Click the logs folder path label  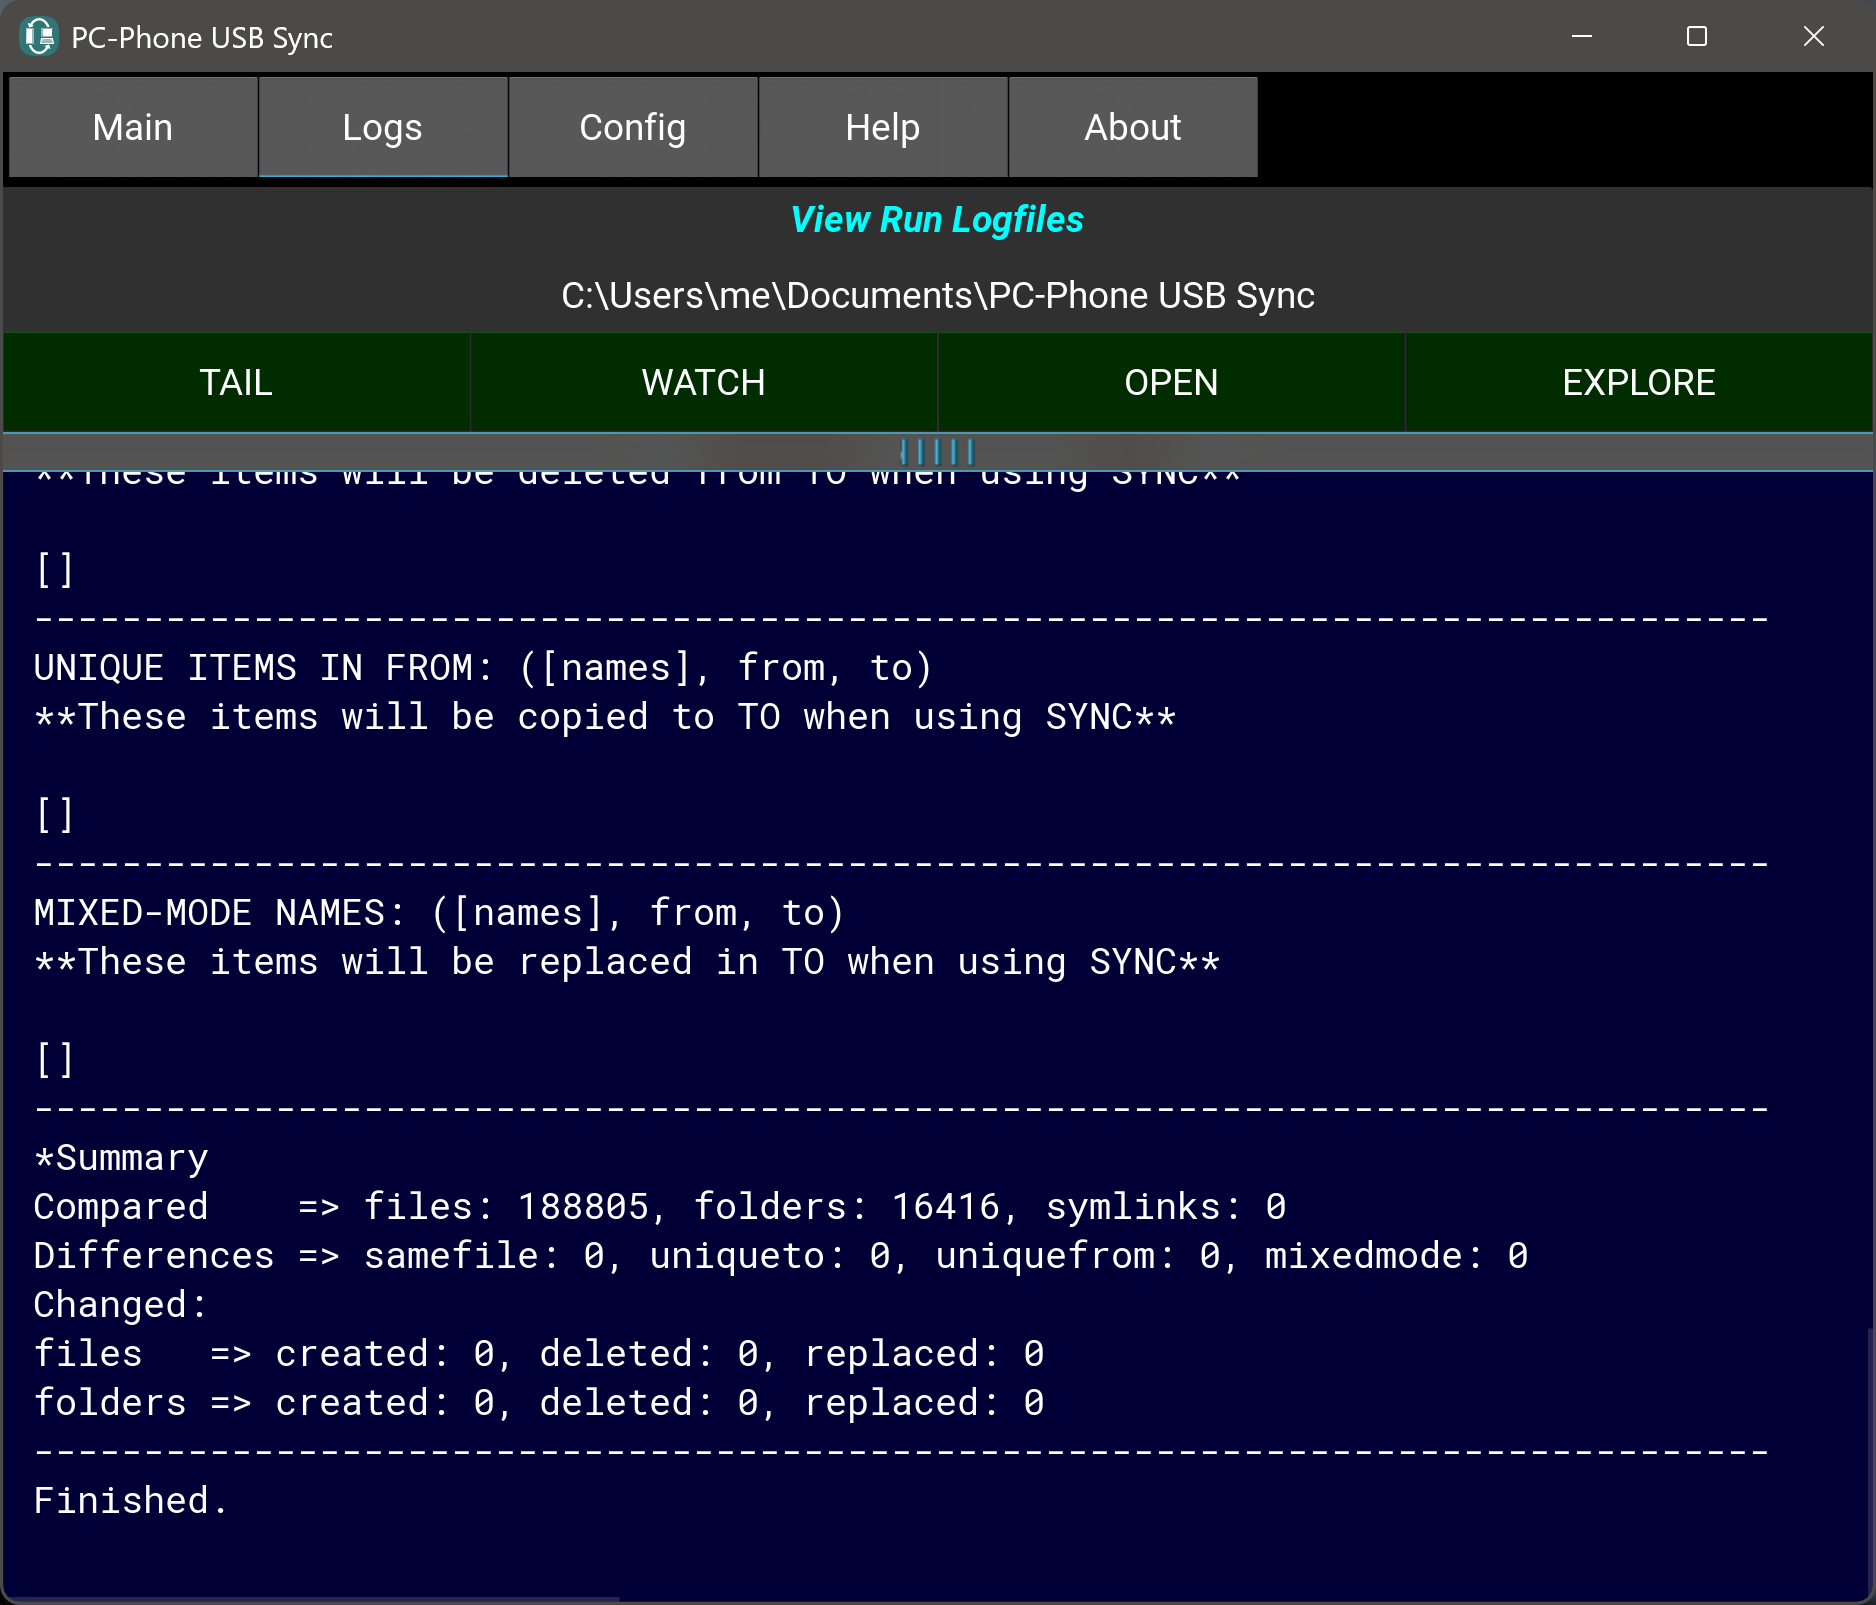coord(937,296)
